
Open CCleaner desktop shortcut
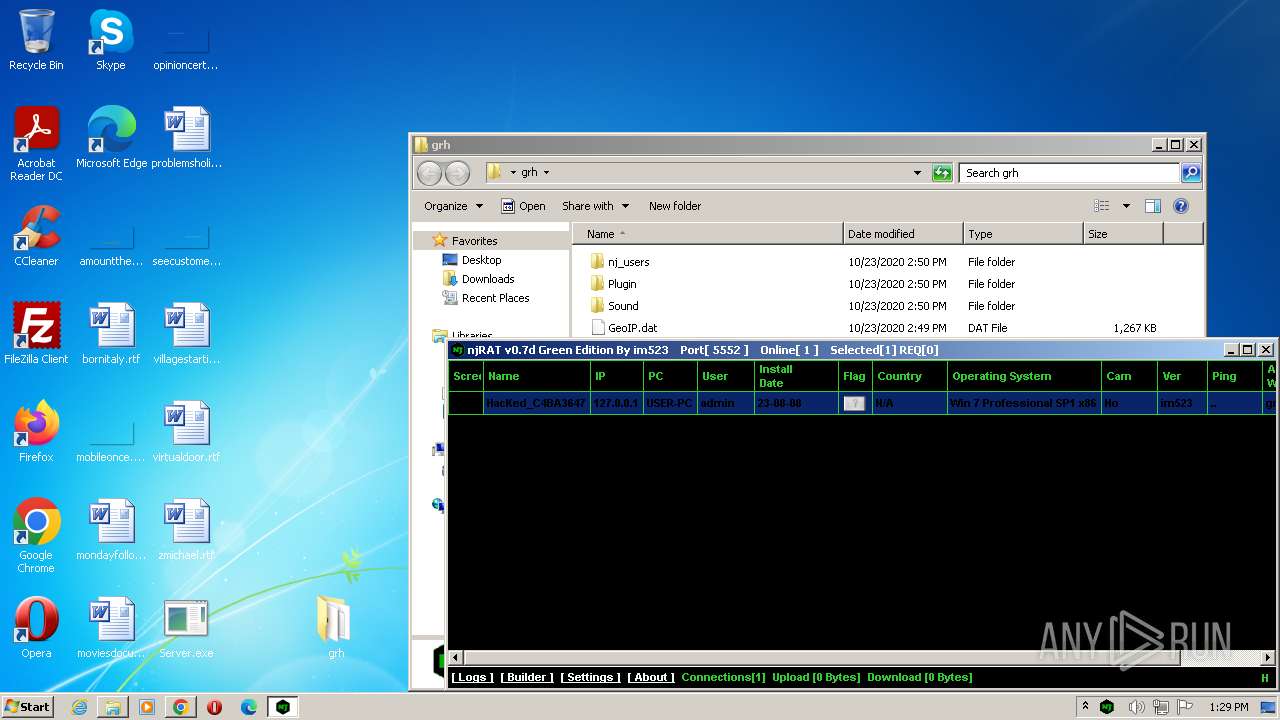pos(36,236)
